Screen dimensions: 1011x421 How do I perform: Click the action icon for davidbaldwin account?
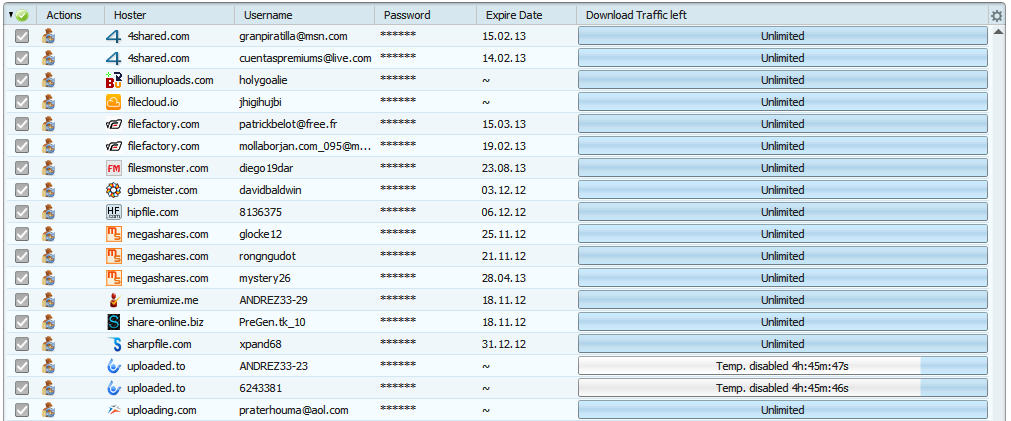click(x=48, y=191)
